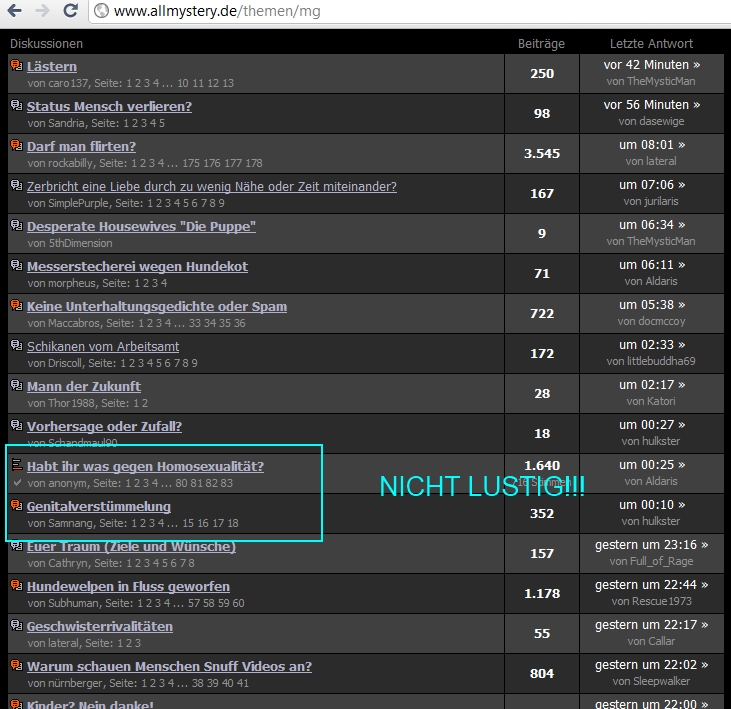Open Habt ihr was gegen Homosexualität? thread

[145, 467]
